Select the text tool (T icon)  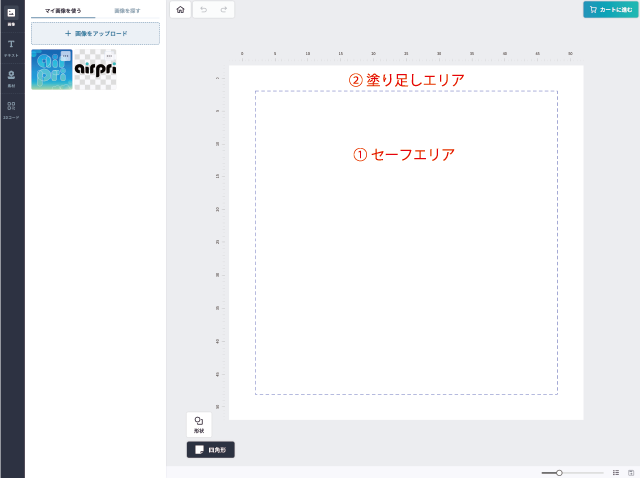[11, 48]
